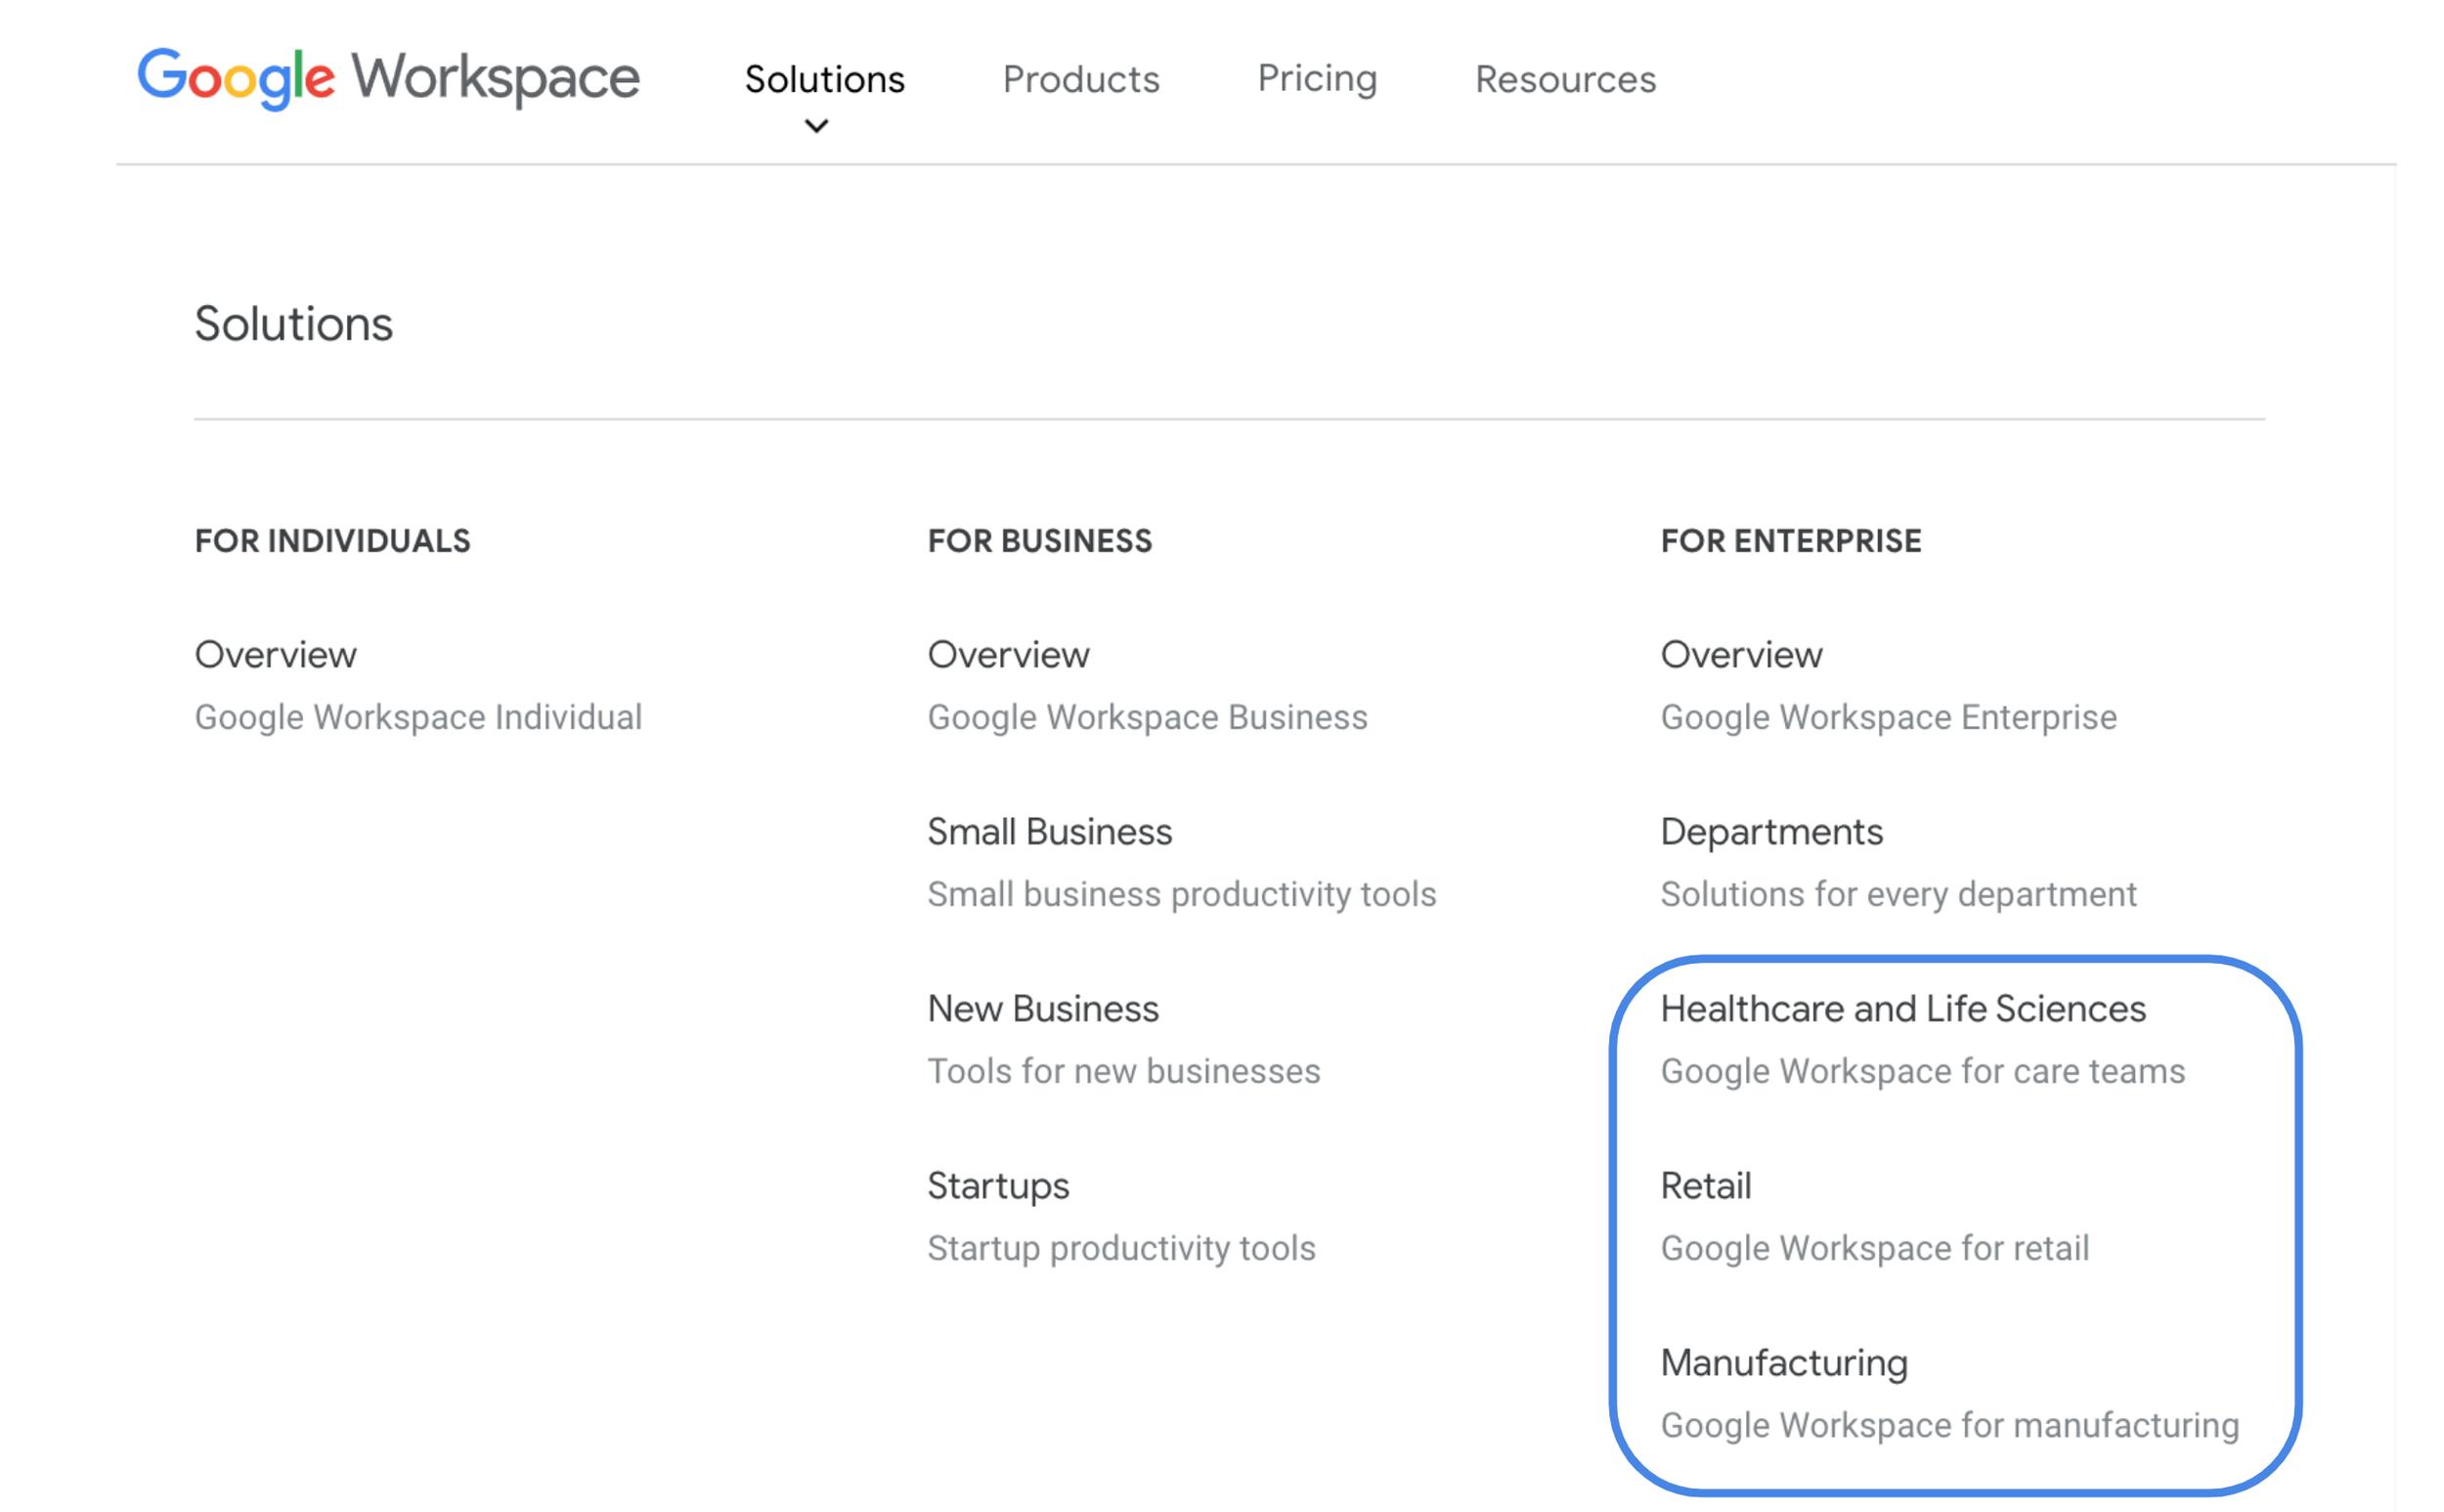
Task: Open the Products nav menu
Action: [1080, 79]
